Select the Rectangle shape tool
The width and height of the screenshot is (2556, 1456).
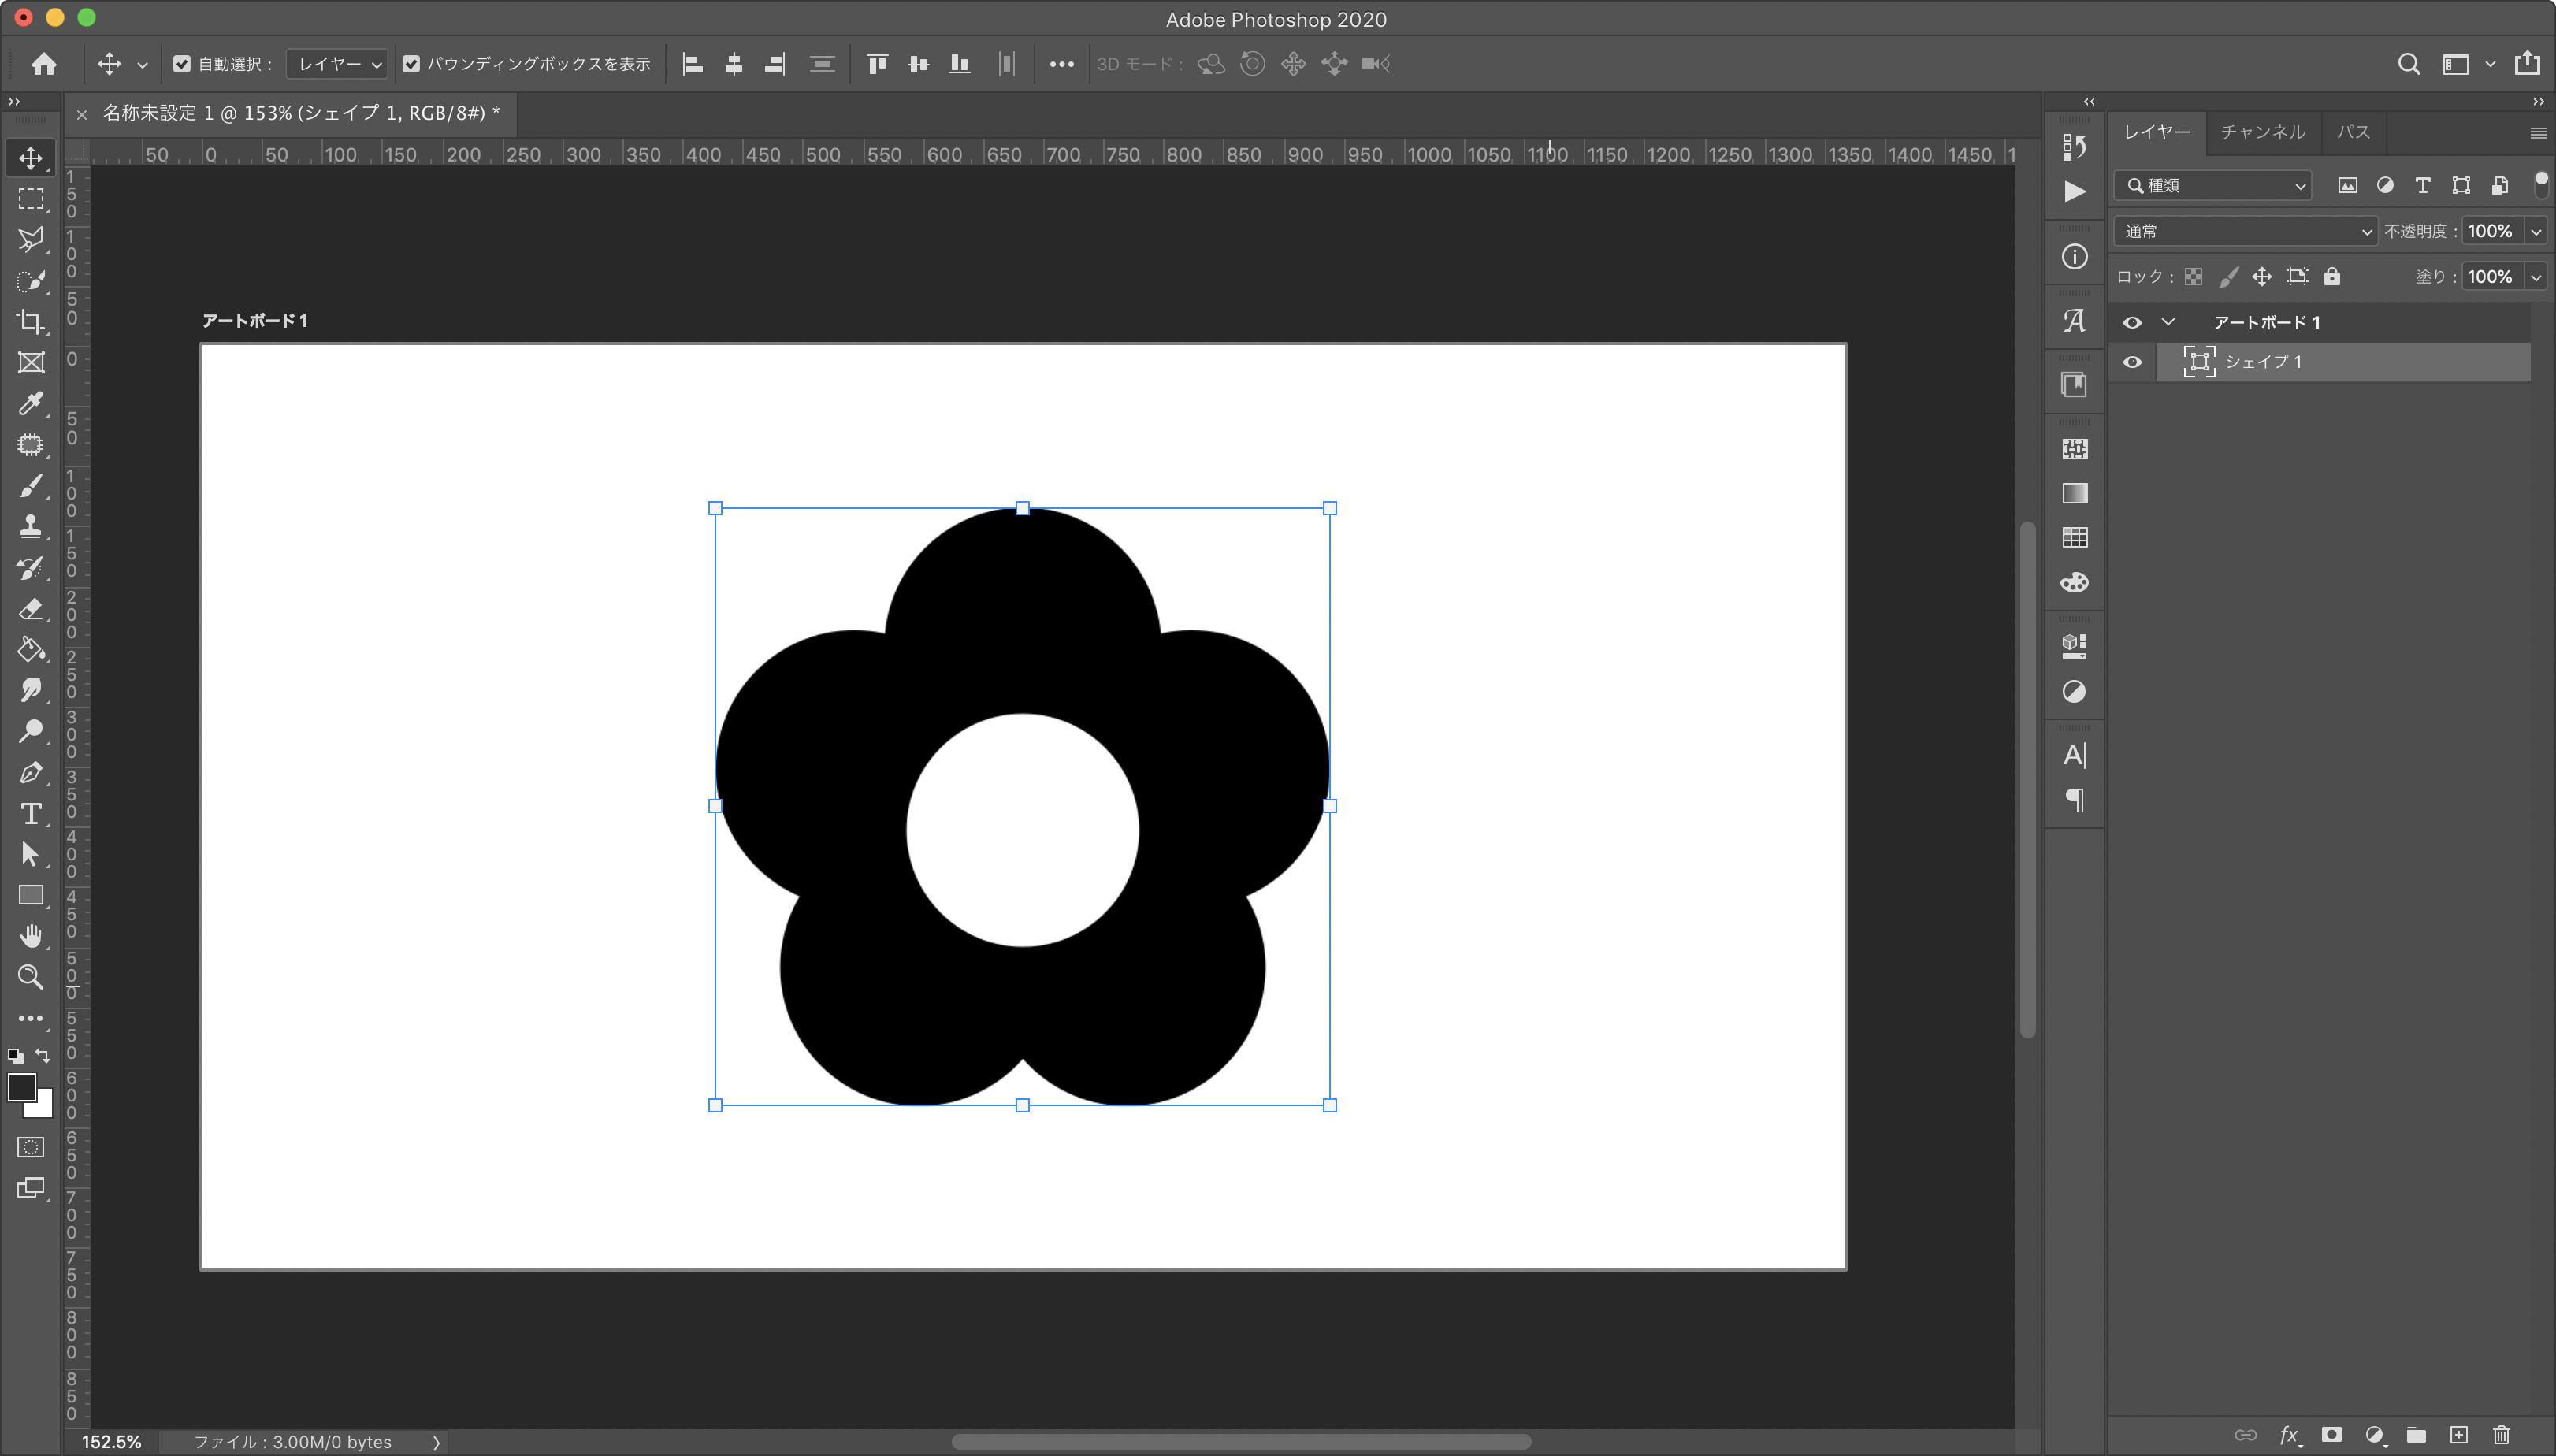(30, 896)
